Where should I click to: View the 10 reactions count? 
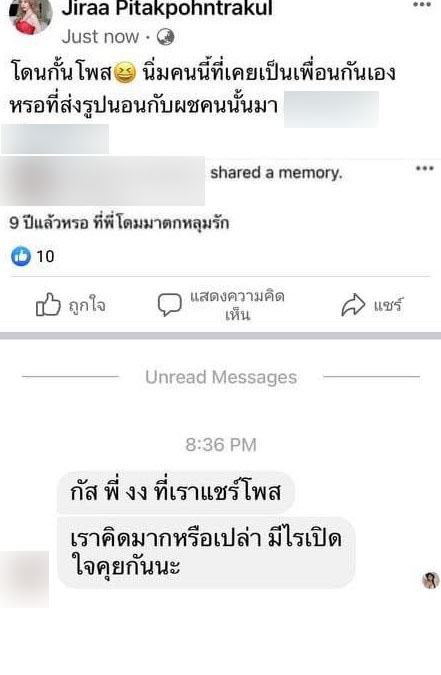click(45, 257)
